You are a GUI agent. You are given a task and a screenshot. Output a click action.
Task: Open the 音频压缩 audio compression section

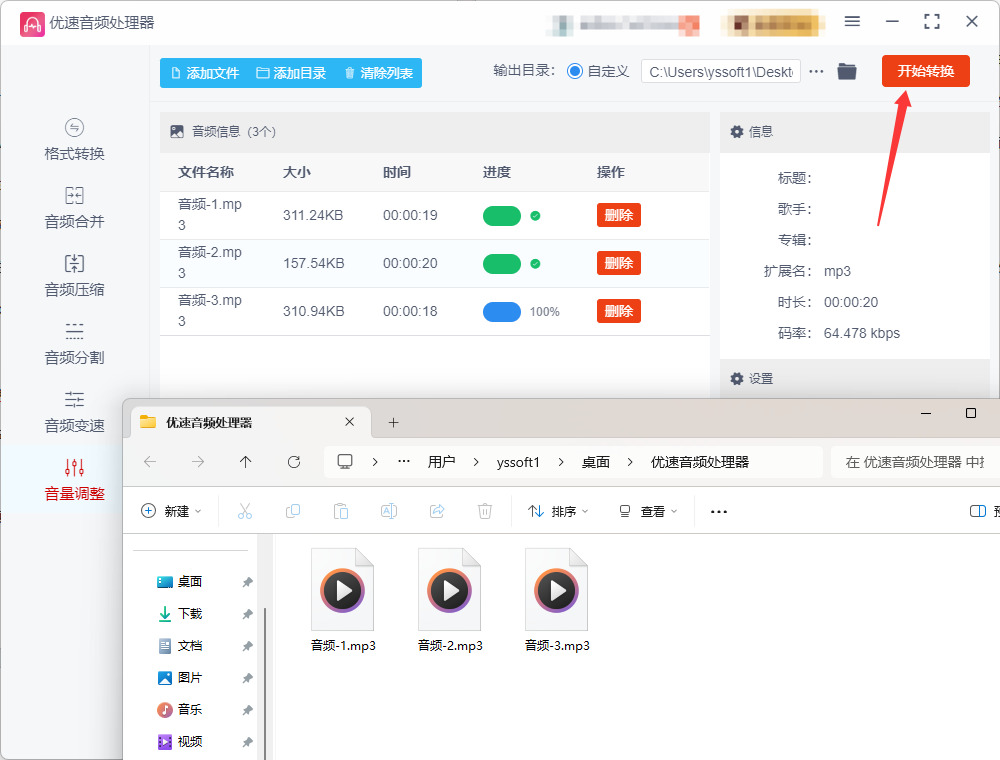tap(74, 276)
